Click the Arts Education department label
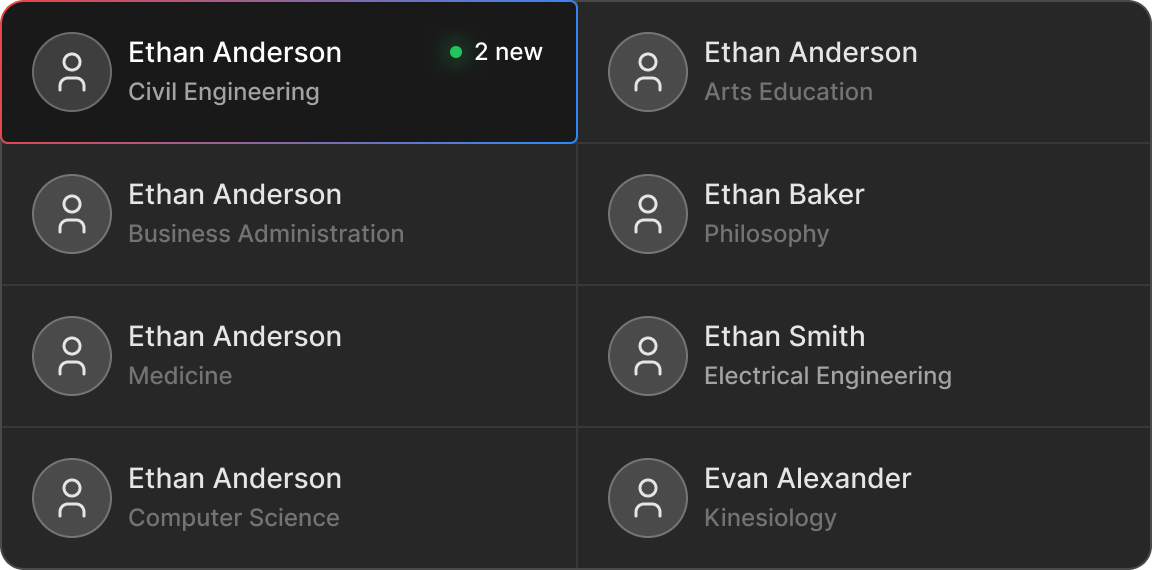1152x570 pixels. (788, 92)
